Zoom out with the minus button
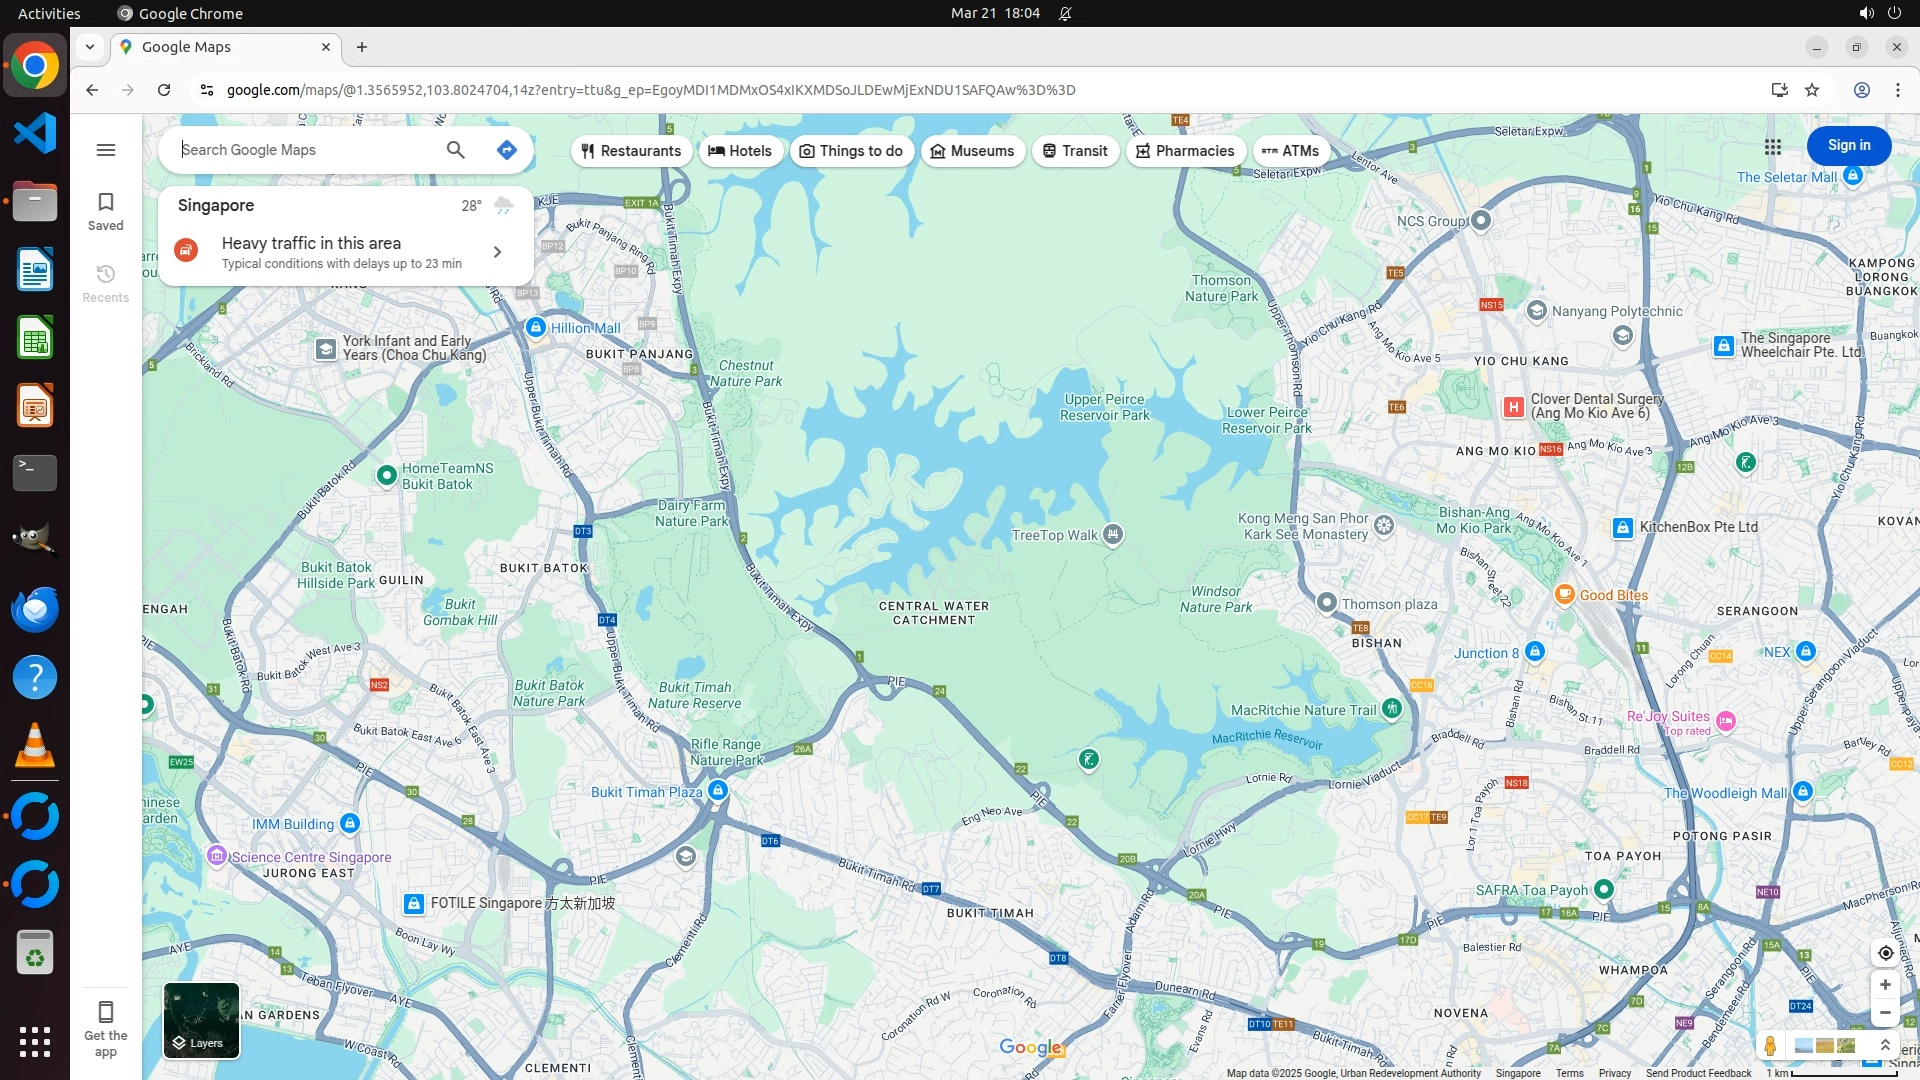 [1885, 1013]
